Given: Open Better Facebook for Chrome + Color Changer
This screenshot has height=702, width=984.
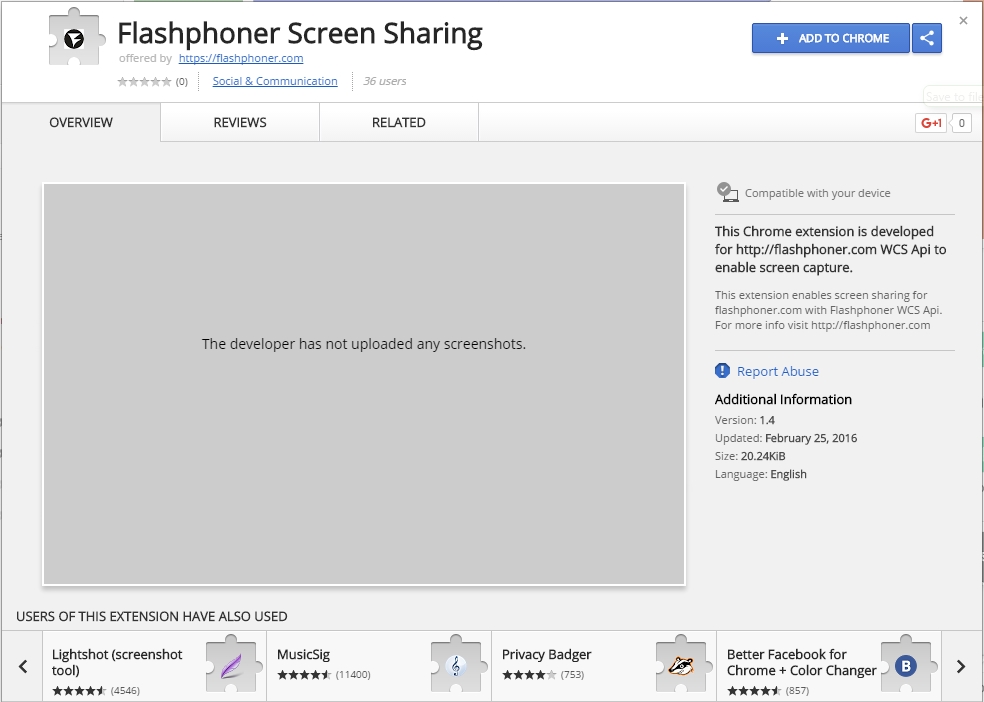Looking at the screenshot, I should click(801, 662).
